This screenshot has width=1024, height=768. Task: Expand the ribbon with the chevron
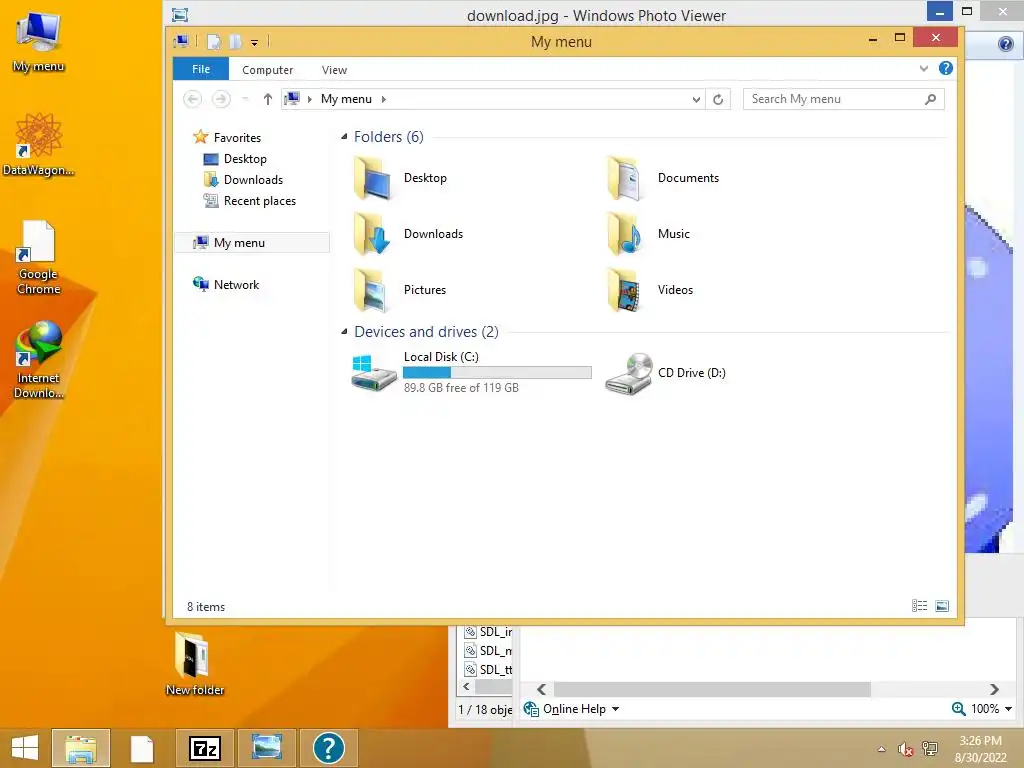tap(923, 69)
